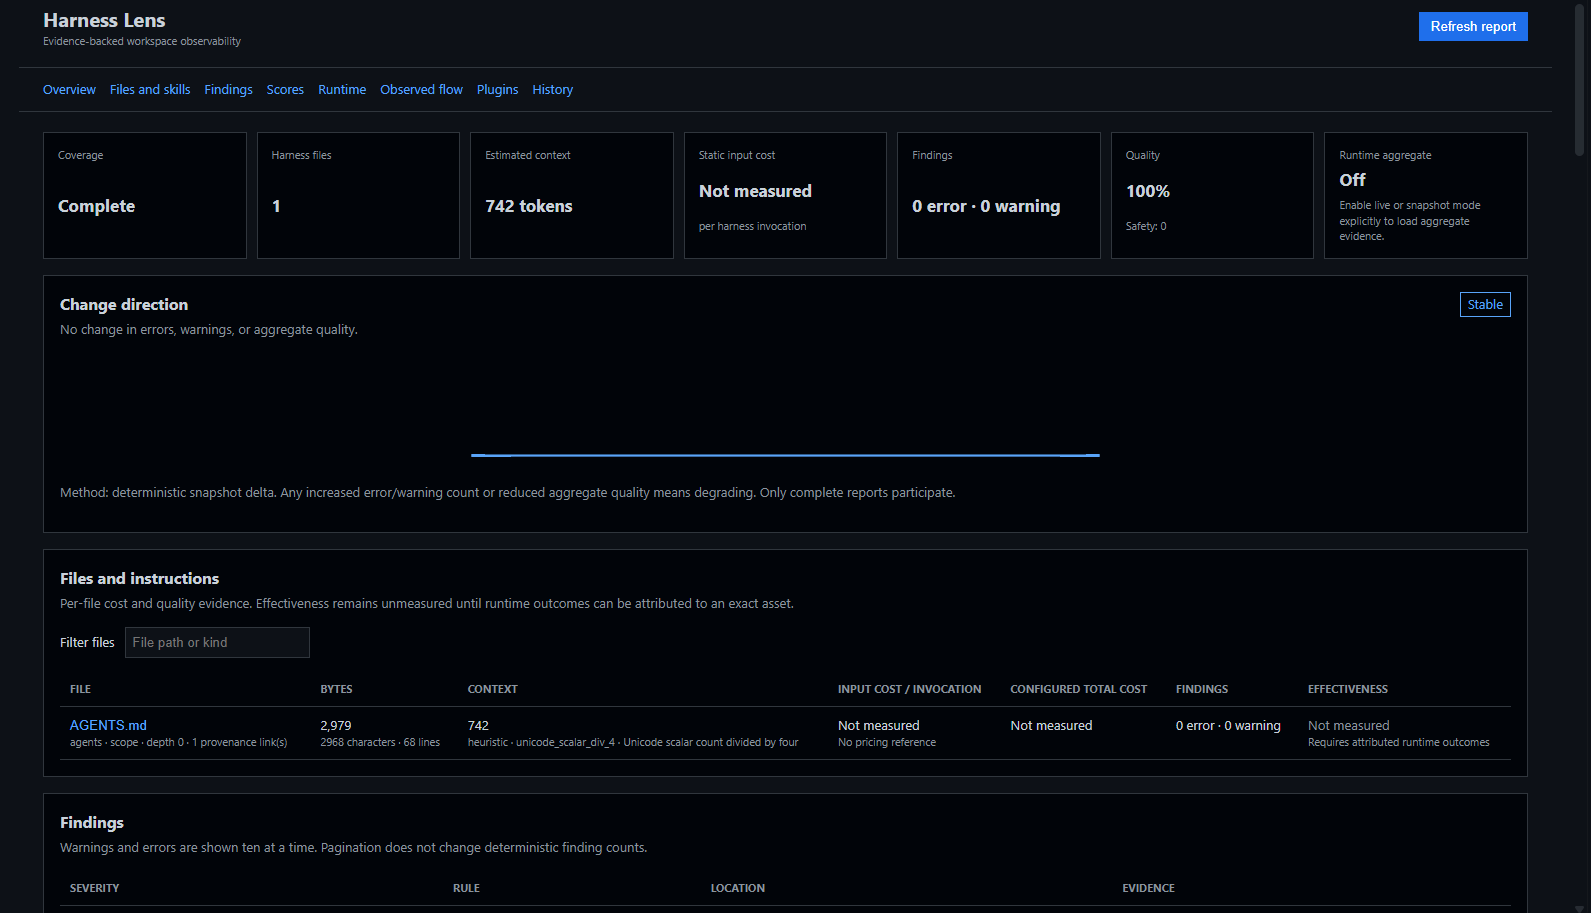Click the Change direction heading
Screen dimensions: 1591x913
pyautogui.click(x=124, y=305)
